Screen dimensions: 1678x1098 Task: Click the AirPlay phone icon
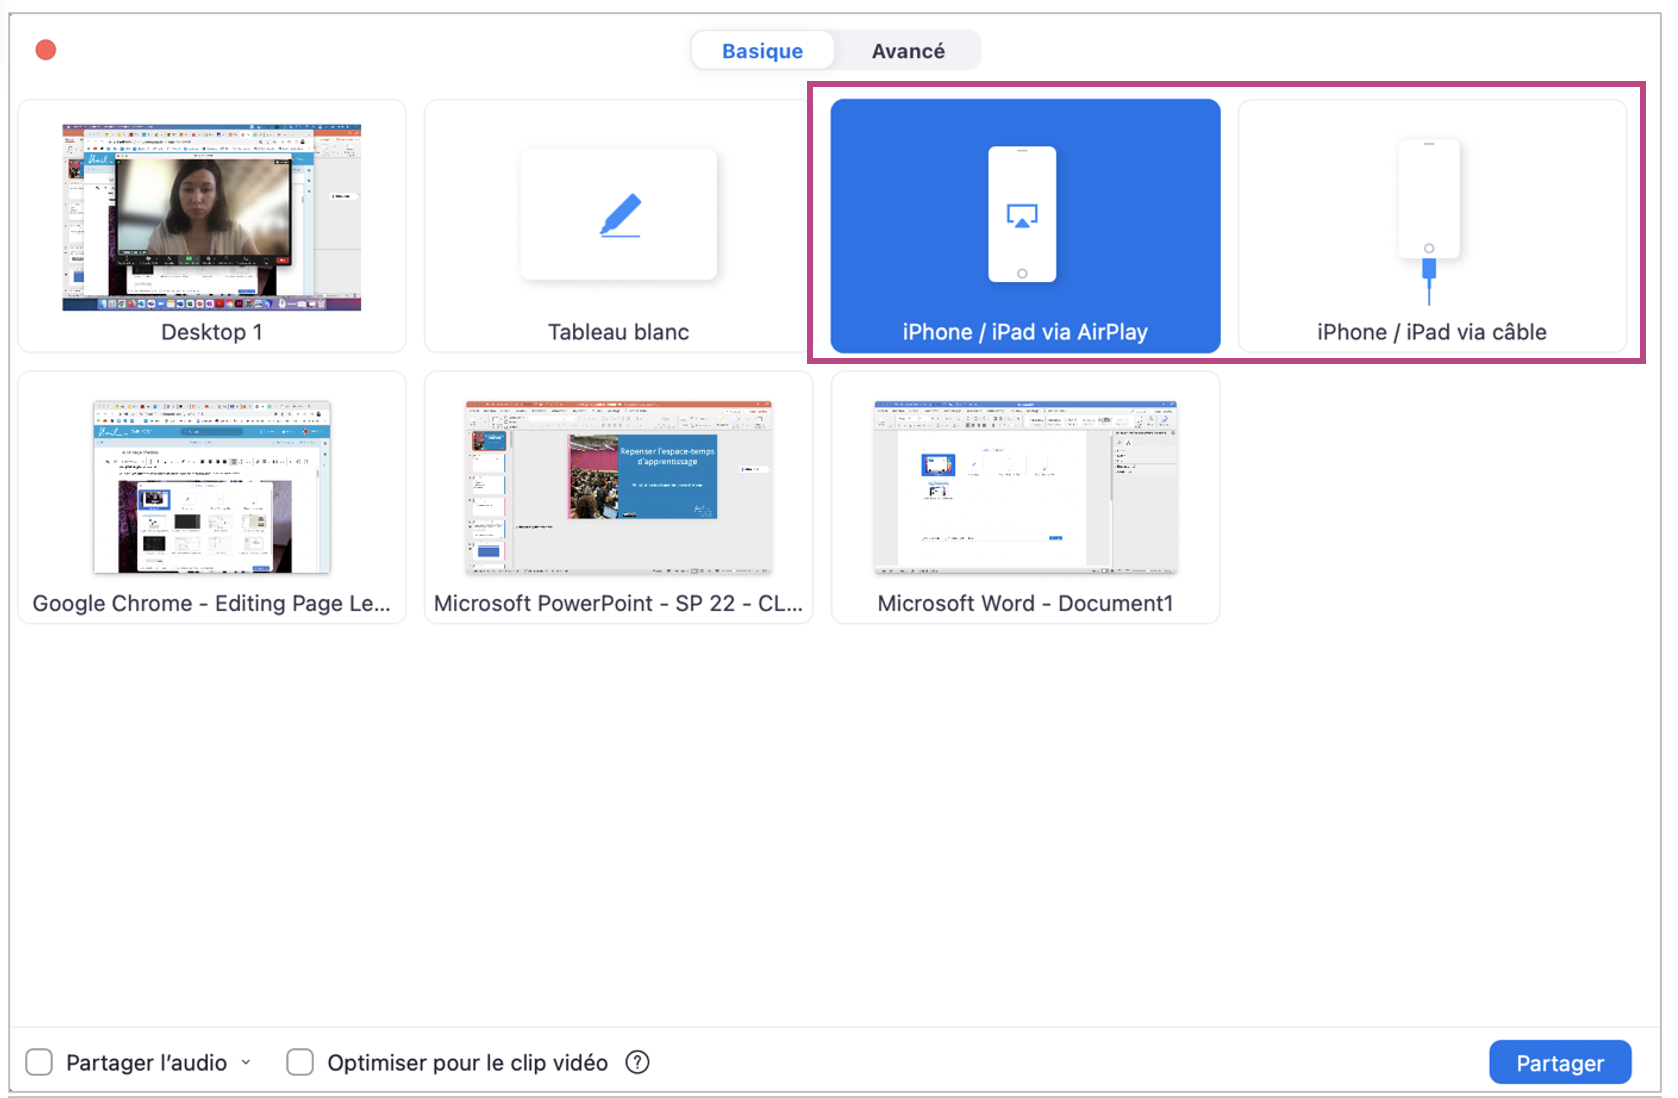[1022, 214]
